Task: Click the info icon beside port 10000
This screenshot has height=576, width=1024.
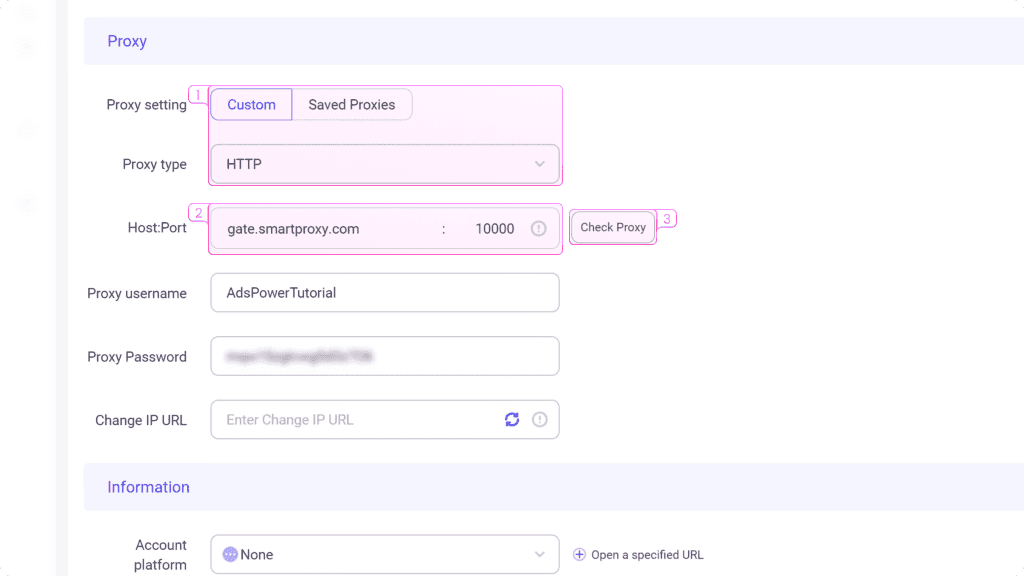Action: coord(539,229)
